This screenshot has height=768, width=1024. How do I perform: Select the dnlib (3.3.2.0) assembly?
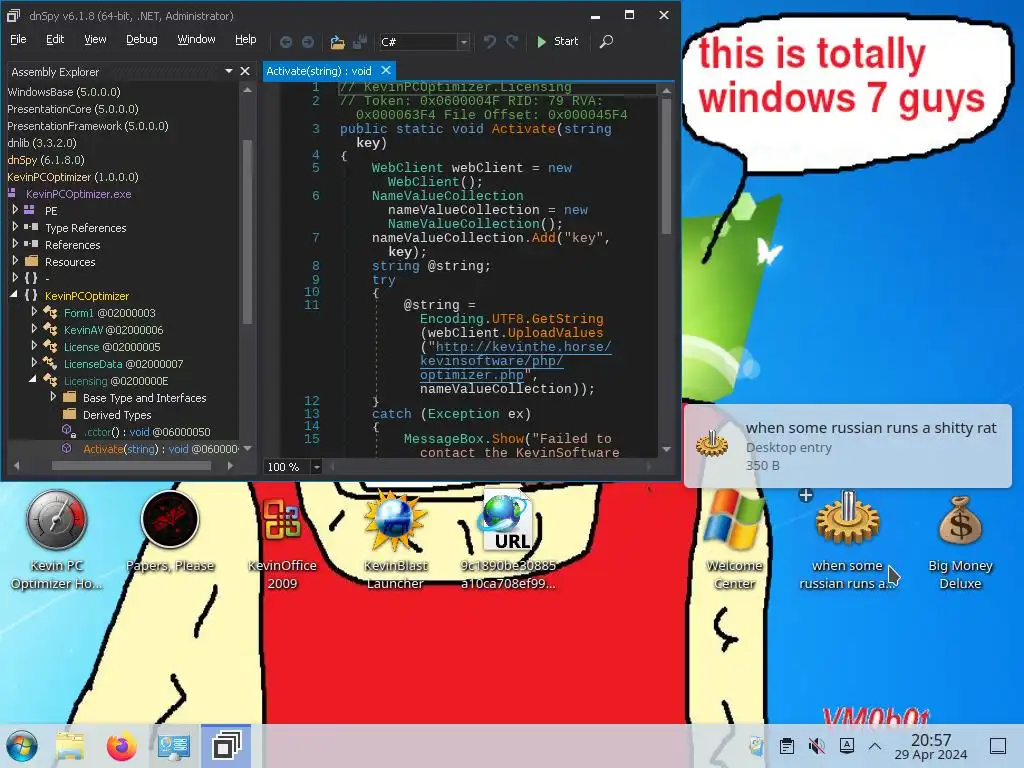42,142
